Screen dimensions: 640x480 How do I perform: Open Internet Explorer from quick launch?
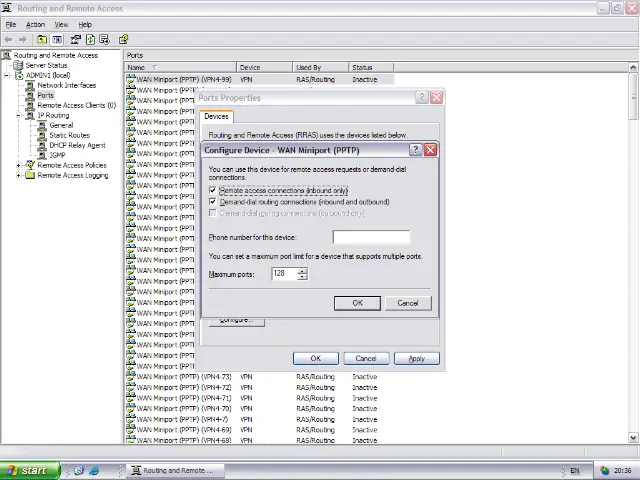coord(94,470)
